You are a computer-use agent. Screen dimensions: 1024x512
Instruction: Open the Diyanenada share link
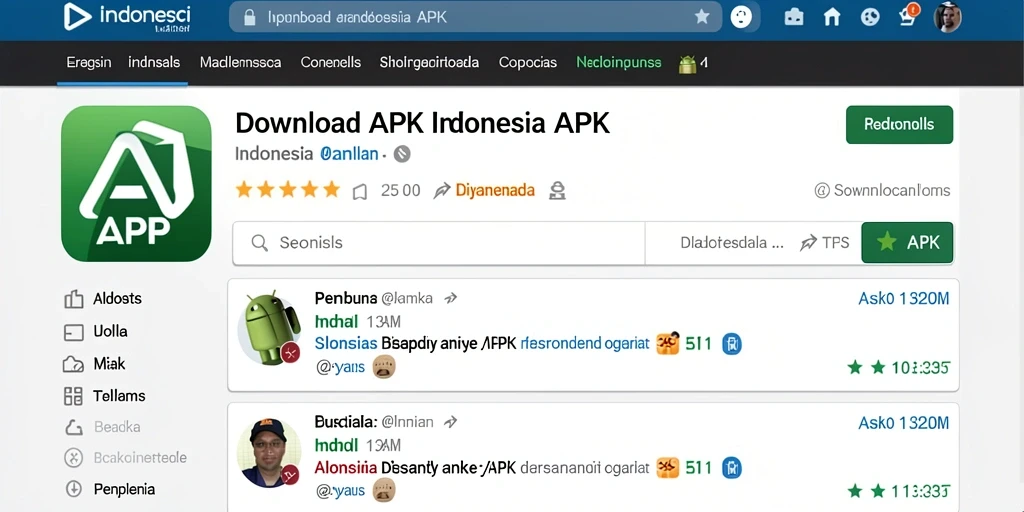(x=494, y=191)
